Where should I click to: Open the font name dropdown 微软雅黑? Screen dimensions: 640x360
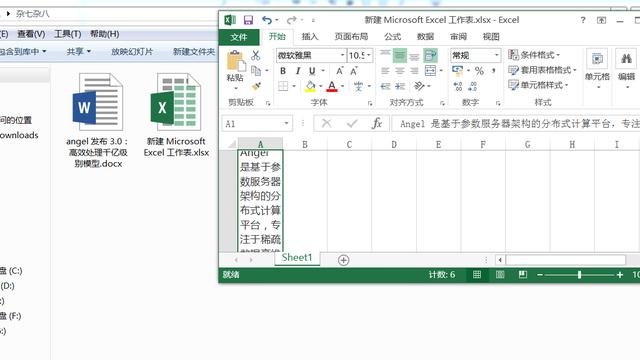pyautogui.click(x=342, y=55)
